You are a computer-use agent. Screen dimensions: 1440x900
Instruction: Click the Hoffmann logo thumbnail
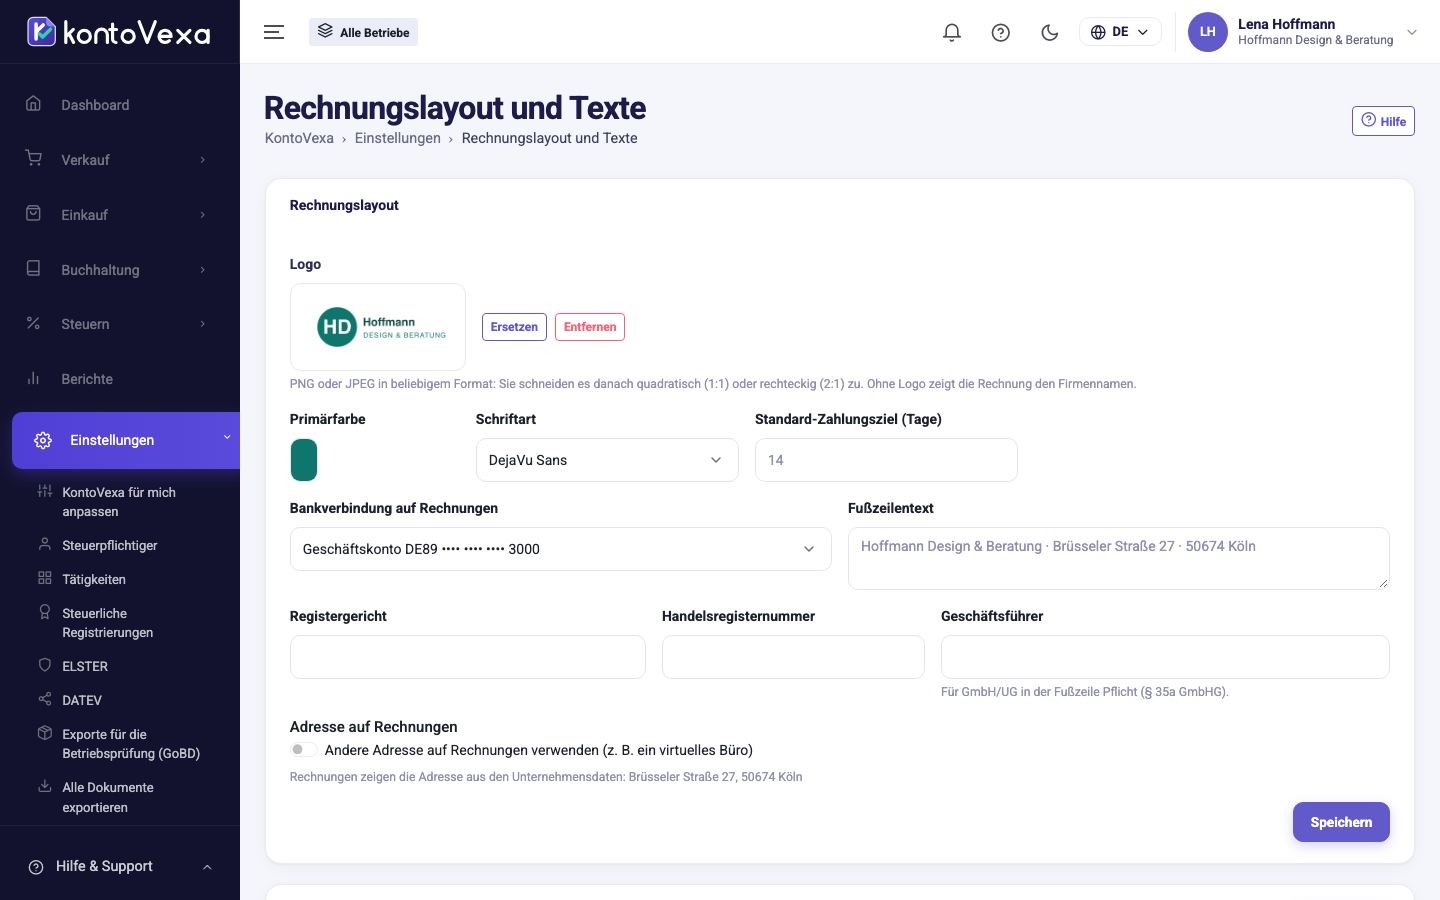click(x=378, y=327)
